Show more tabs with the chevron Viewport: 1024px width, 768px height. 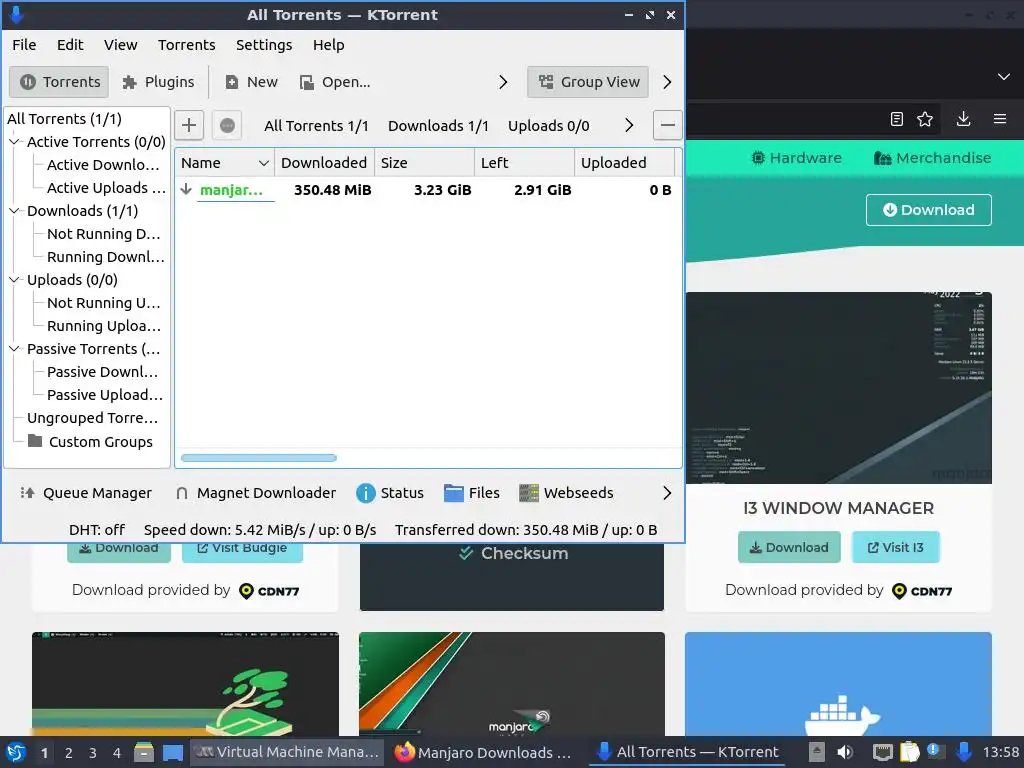[628, 125]
